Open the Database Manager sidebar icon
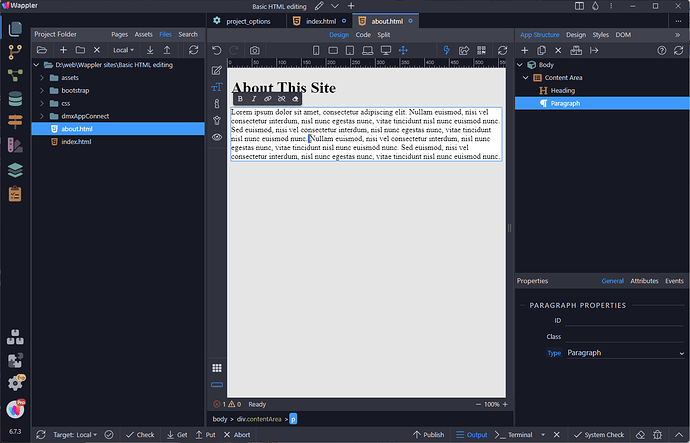The height and width of the screenshot is (443, 690). pyautogui.click(x=15, y=99)
